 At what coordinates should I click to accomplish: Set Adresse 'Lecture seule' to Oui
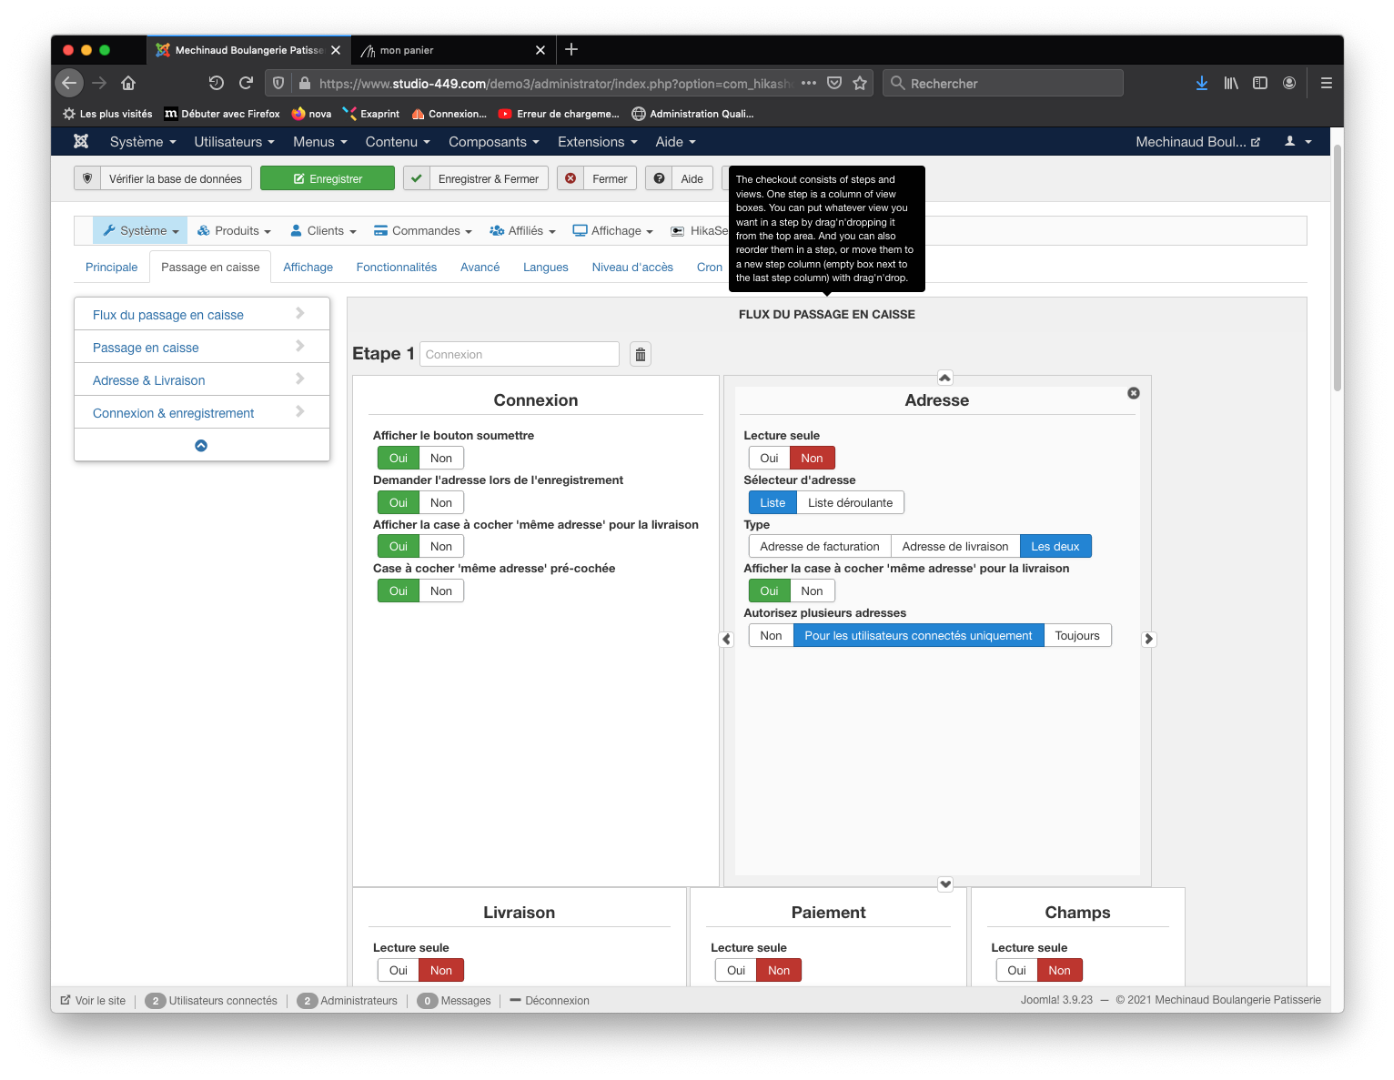click(768, 458)
